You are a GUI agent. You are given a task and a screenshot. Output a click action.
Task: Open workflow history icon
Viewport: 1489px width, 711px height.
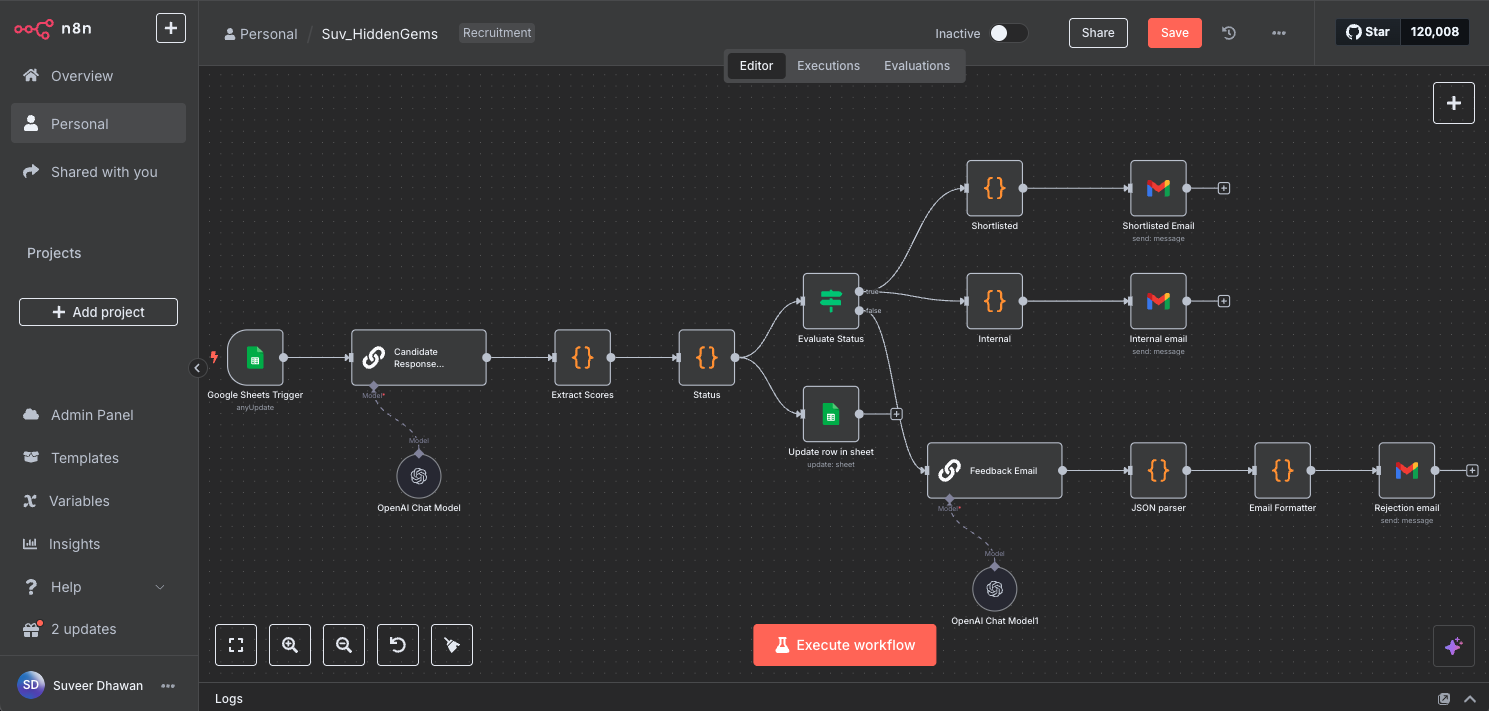click(x=1229, y=33)
